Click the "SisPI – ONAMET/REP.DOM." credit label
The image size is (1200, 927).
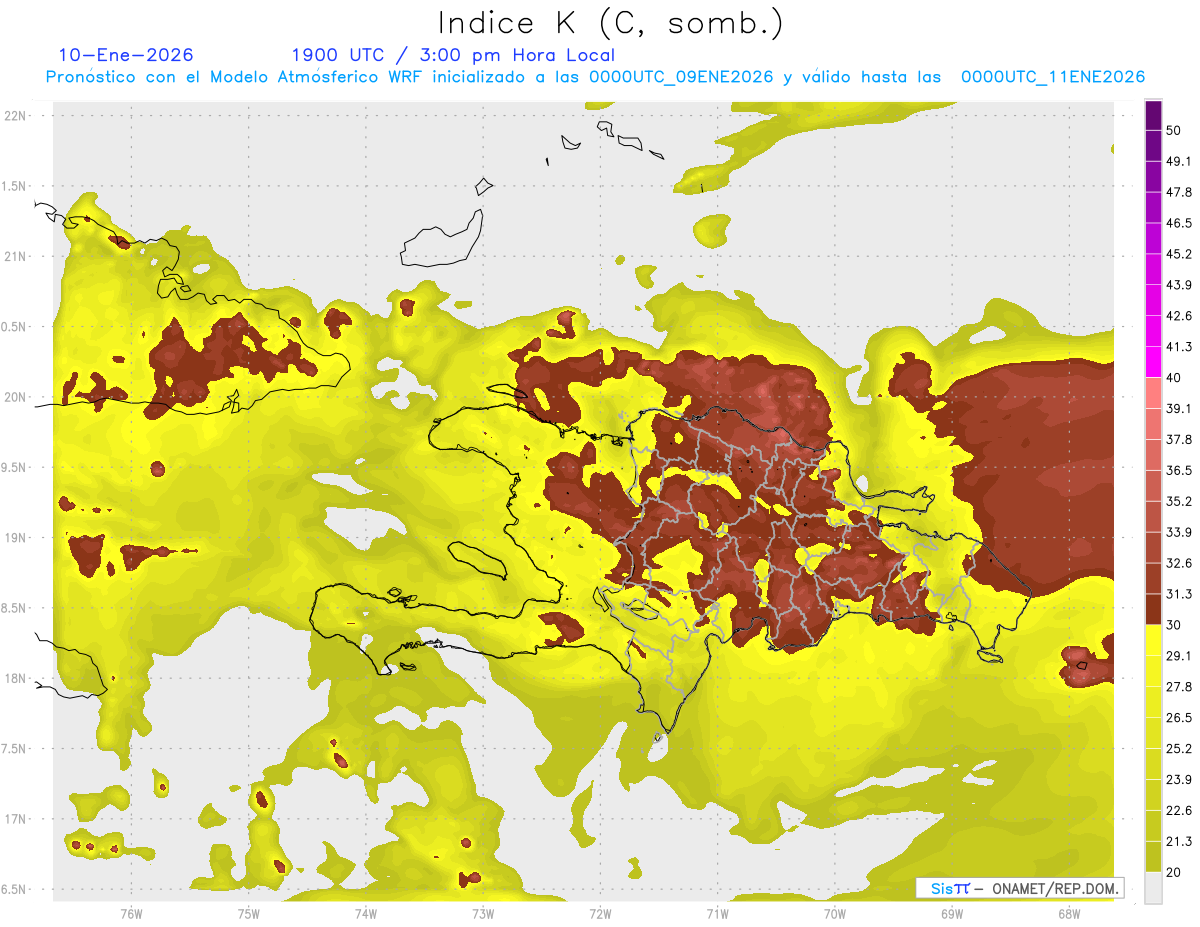tap(1019, 888)
